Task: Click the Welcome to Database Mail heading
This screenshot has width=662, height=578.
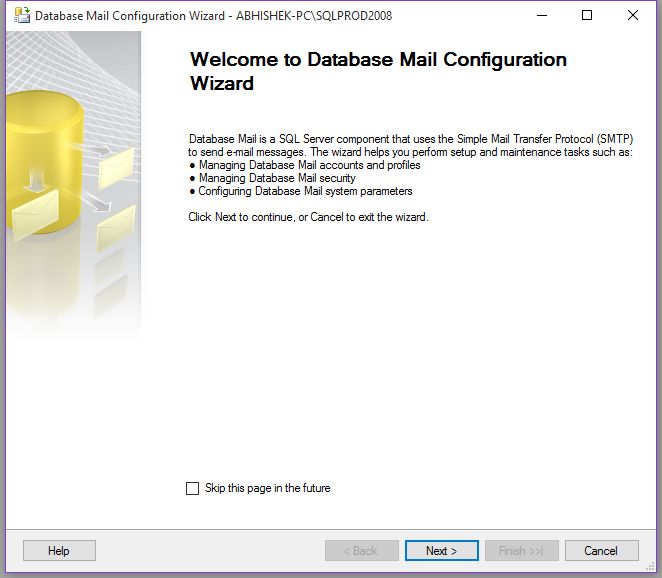Action: 378,71
